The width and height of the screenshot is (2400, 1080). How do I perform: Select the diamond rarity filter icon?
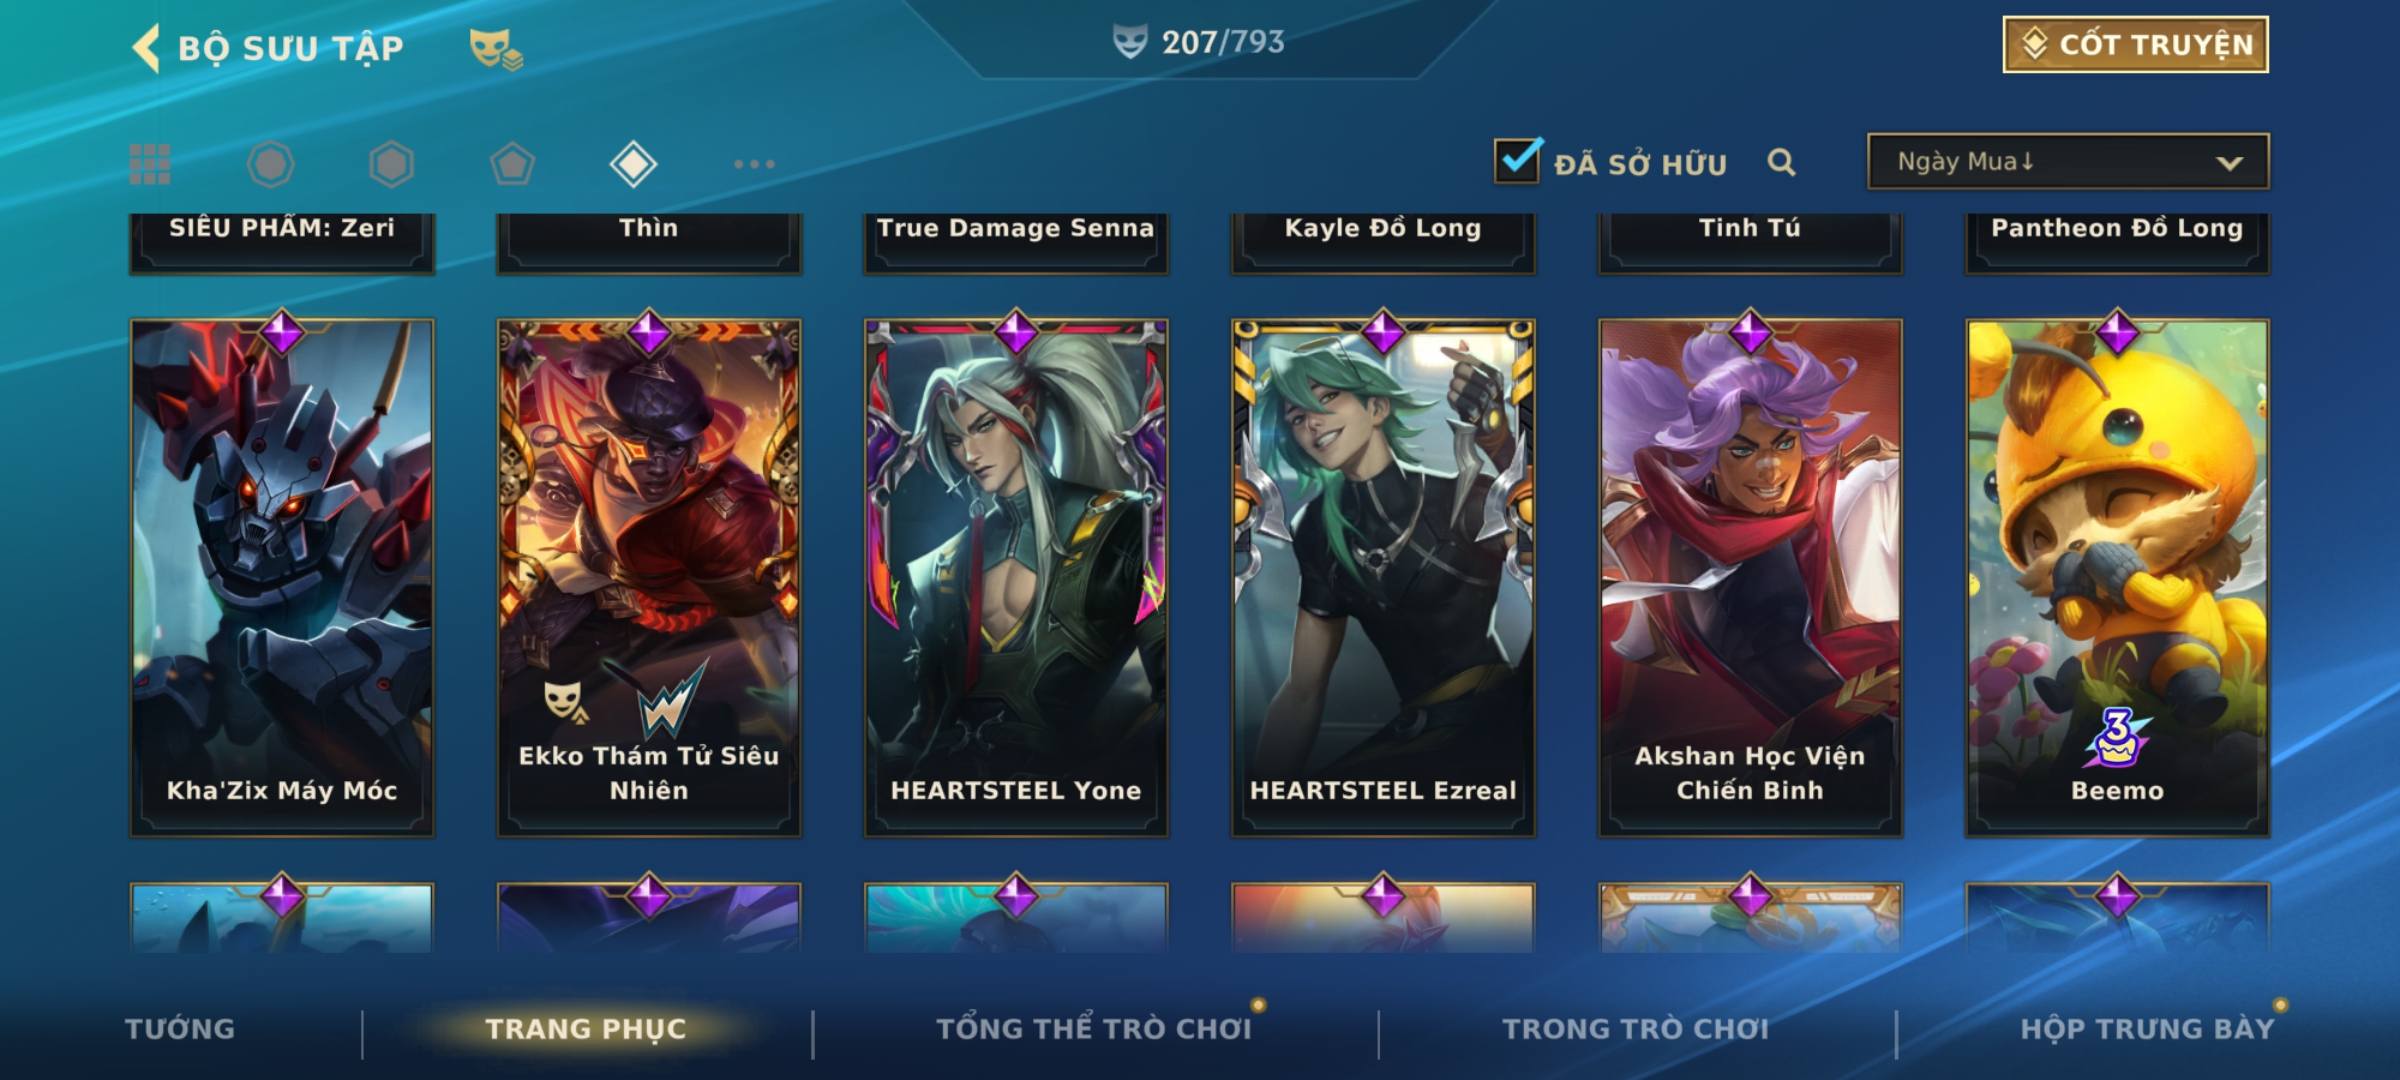point(633,164)
